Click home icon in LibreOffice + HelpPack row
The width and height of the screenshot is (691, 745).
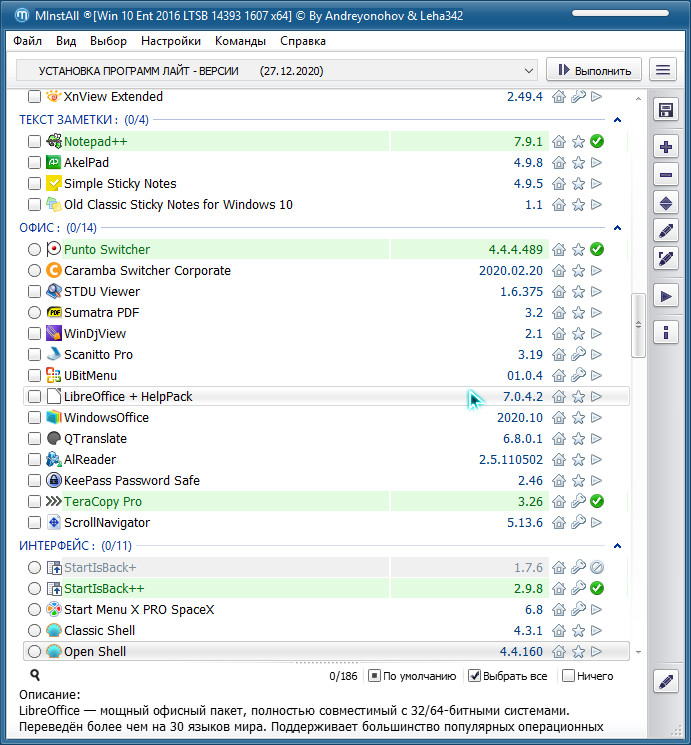[559, 397]
